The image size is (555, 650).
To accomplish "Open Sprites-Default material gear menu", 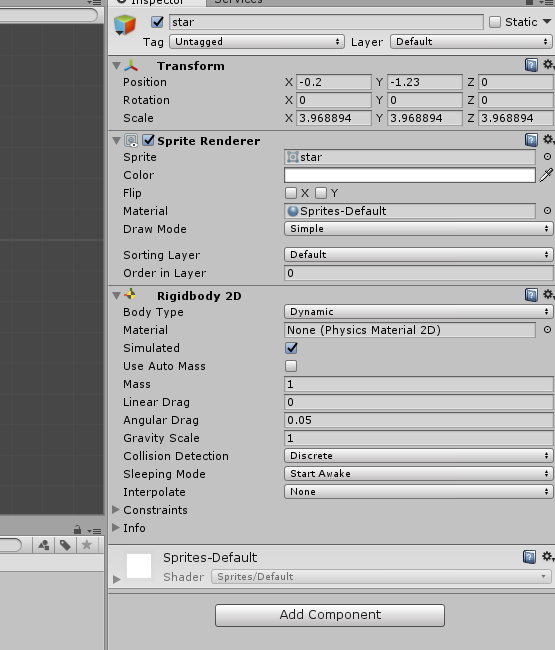I will pos(547,556).
